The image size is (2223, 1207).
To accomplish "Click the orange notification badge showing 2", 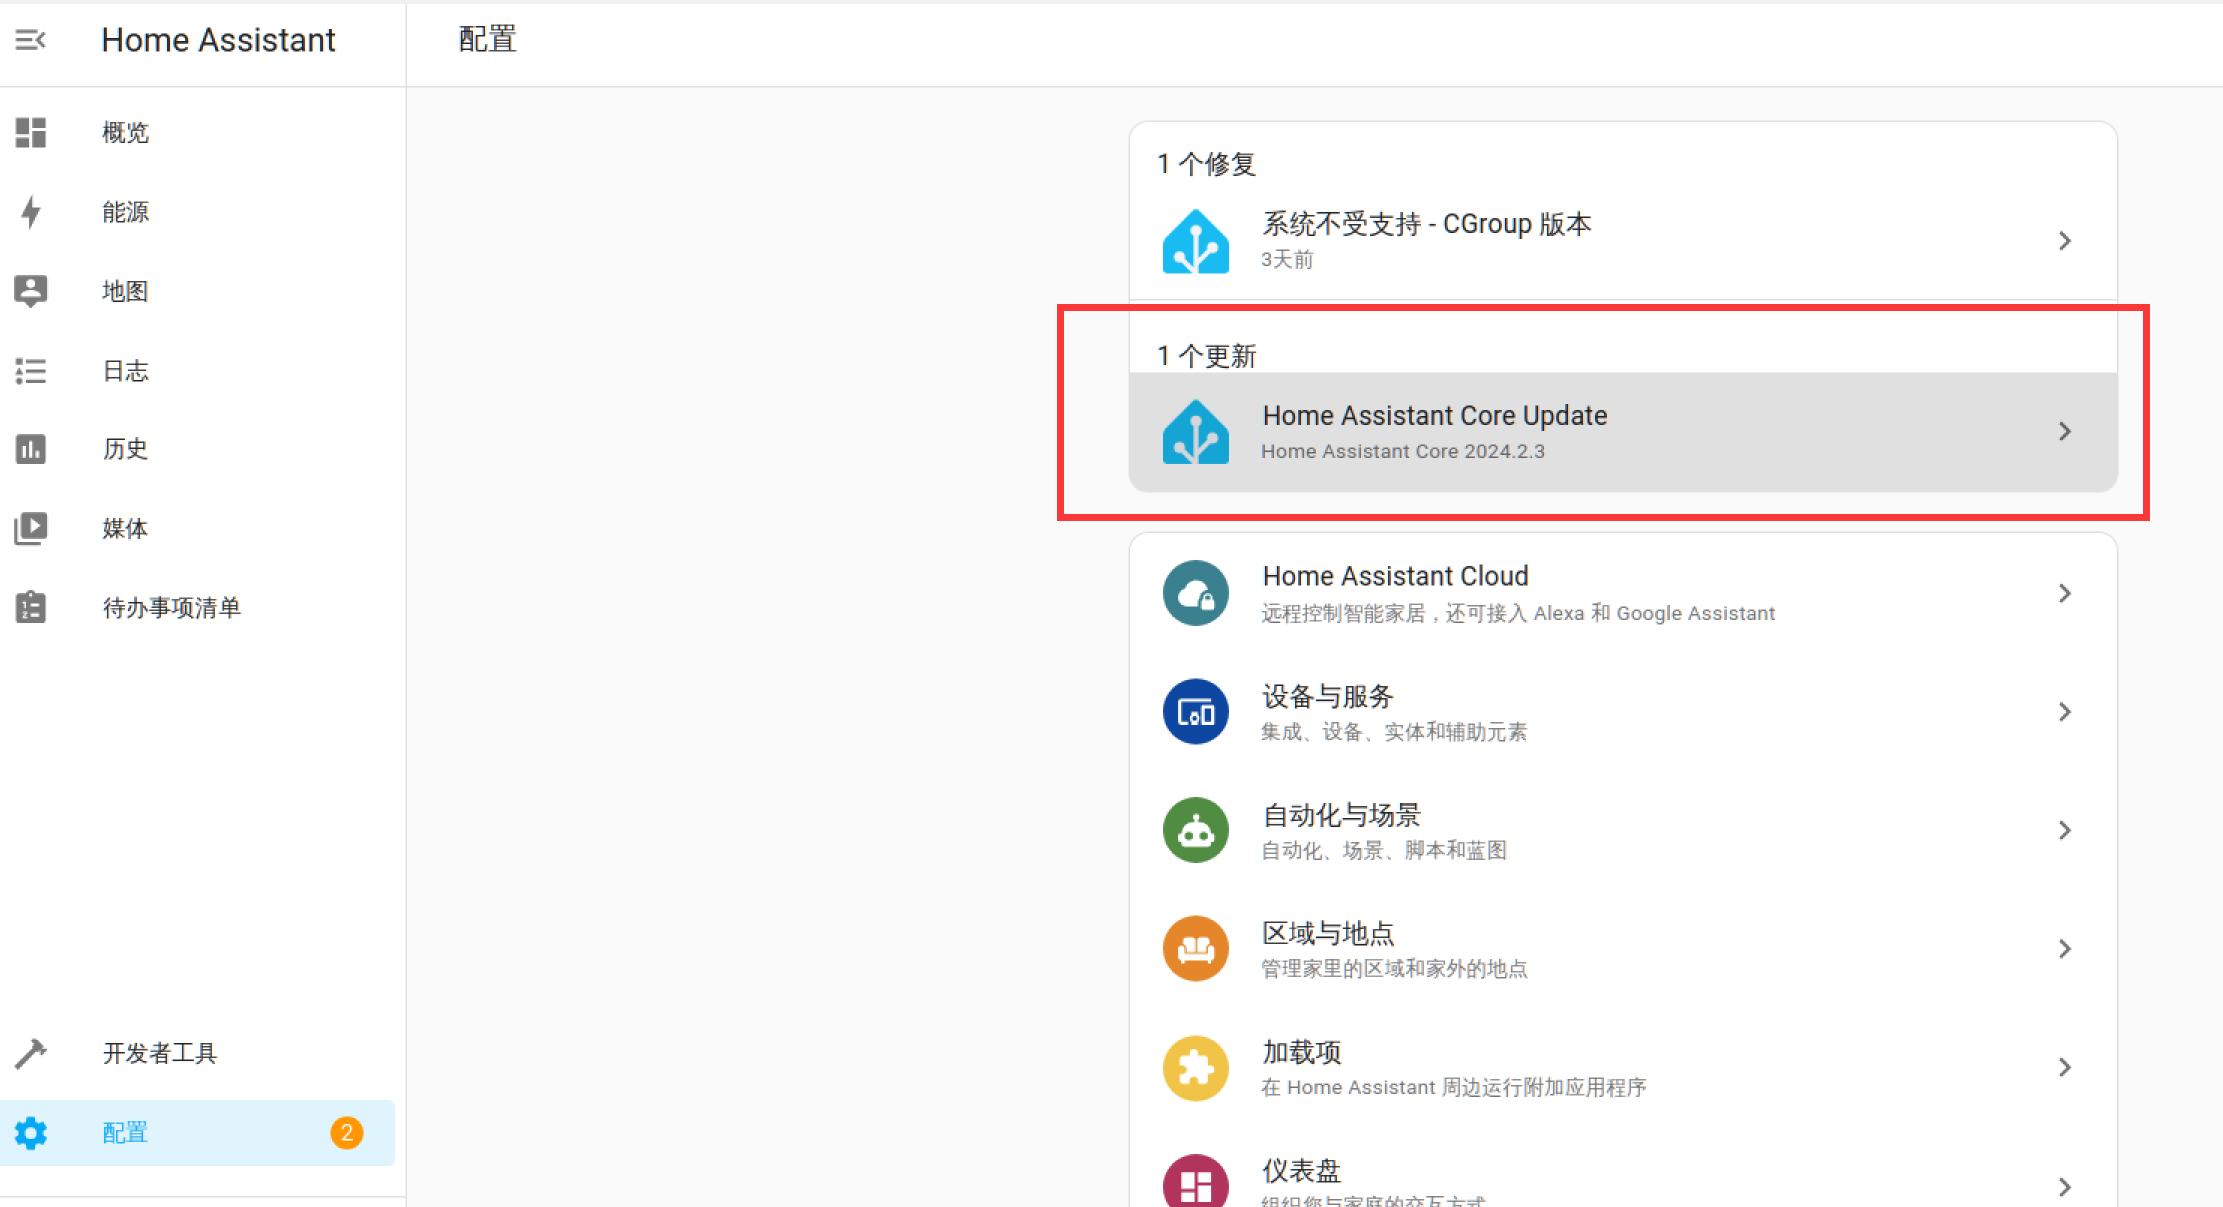I will click(x=347, y=1133).
